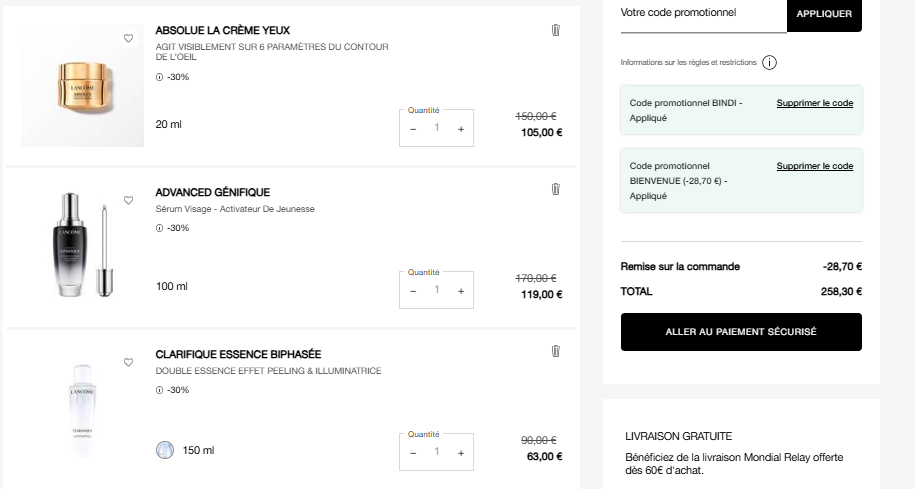Decrease quantity of Advanced Génifique
The image size is (915, 489).
(413, 291)
